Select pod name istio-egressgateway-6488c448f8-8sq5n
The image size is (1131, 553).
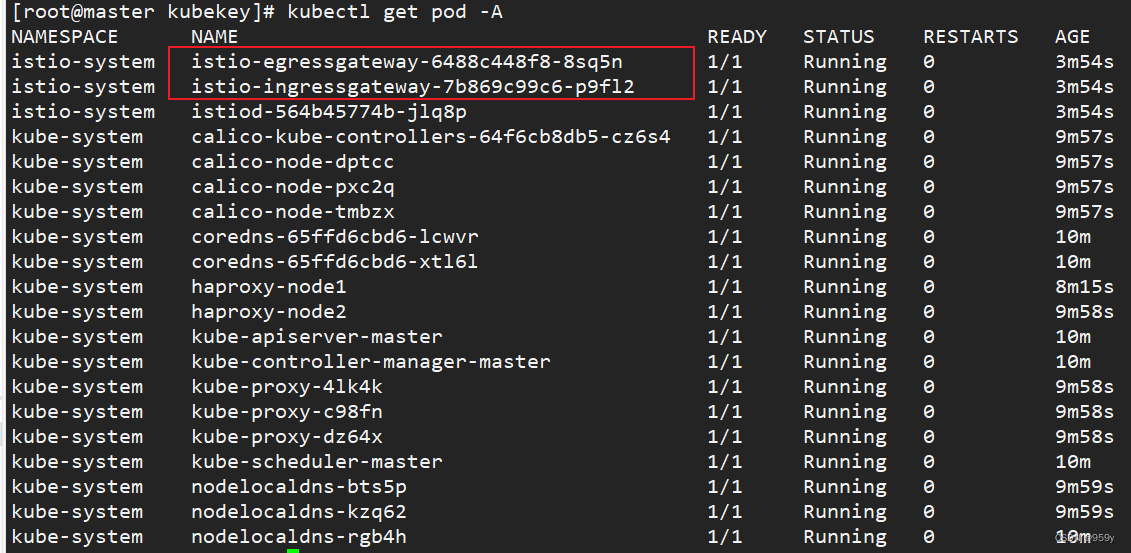[407, 62]
